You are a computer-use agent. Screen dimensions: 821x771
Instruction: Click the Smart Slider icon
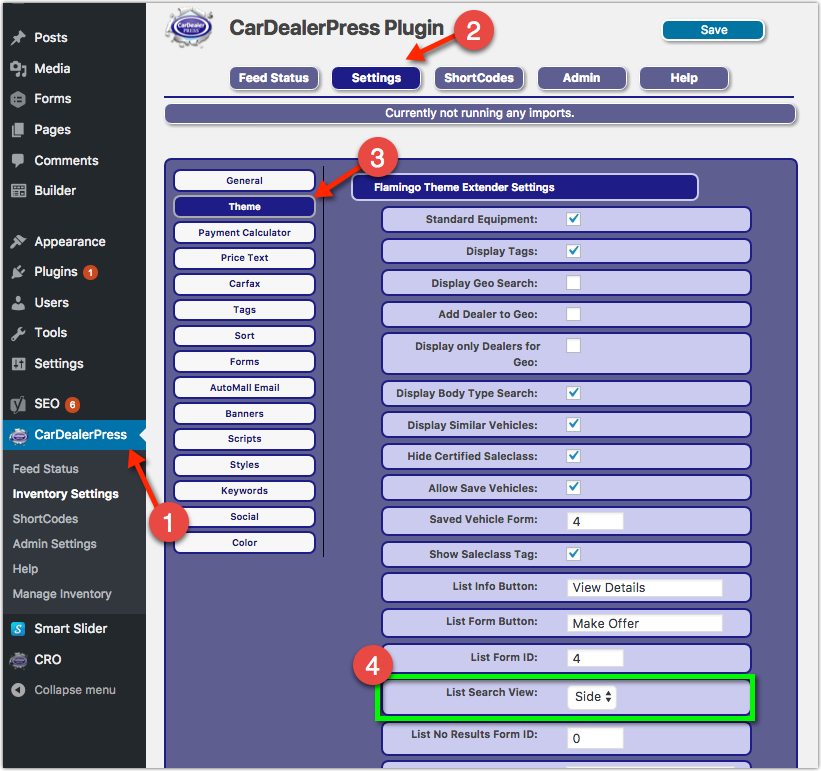[18, 629]
